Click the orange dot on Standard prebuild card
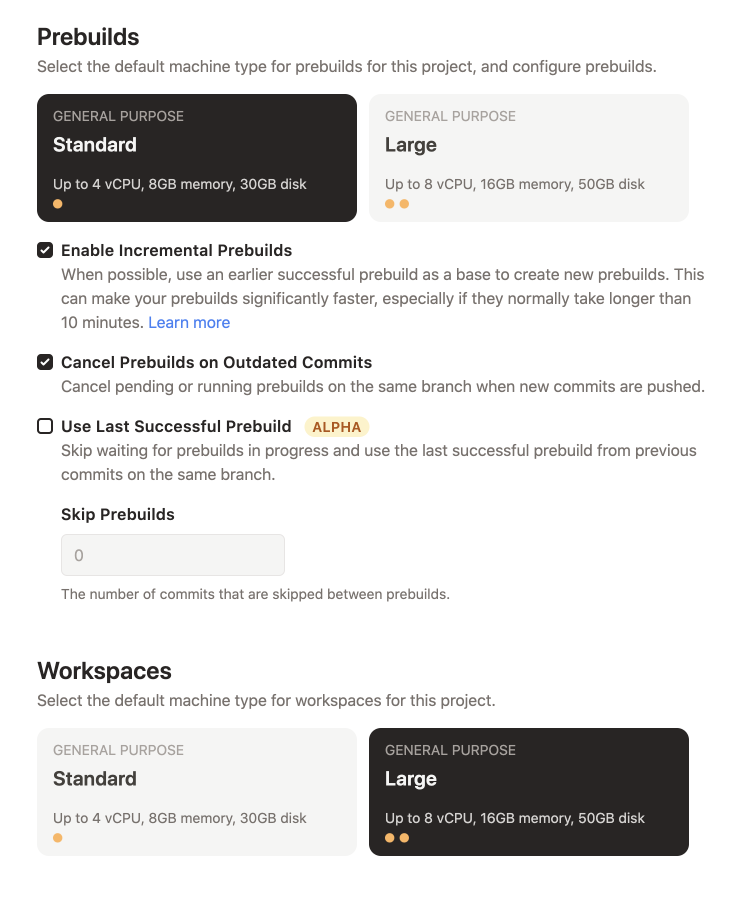The image size is (746, 900). tap(57, 203)
